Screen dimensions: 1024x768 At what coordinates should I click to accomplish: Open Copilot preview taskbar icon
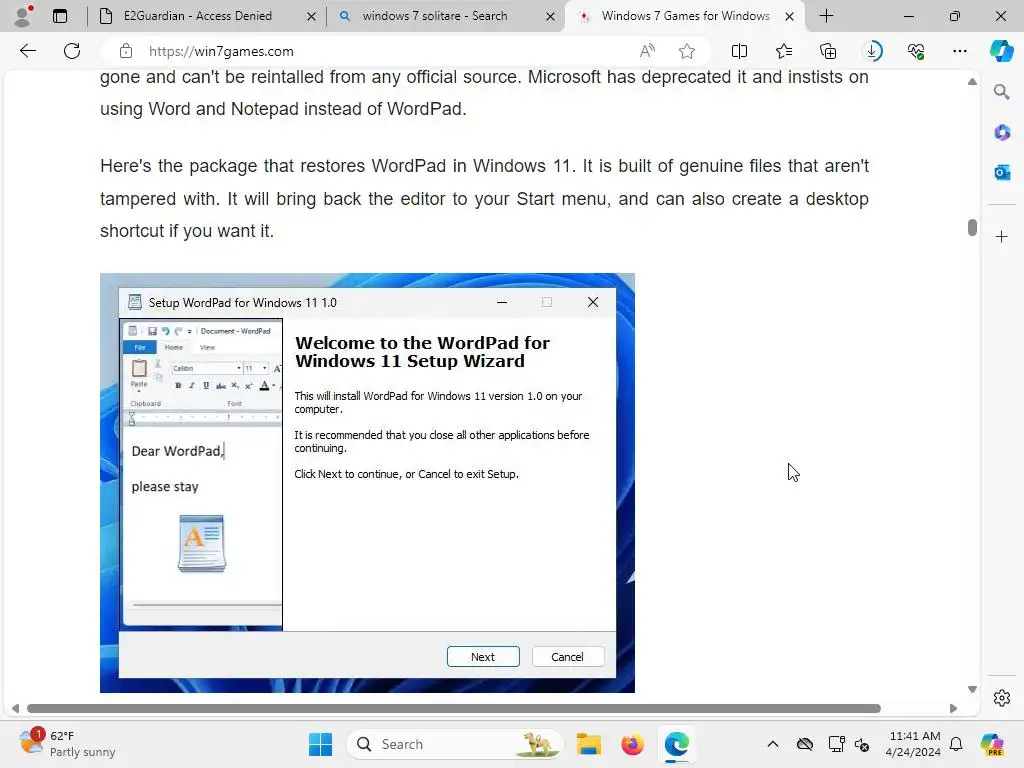(x=992, y=744)
